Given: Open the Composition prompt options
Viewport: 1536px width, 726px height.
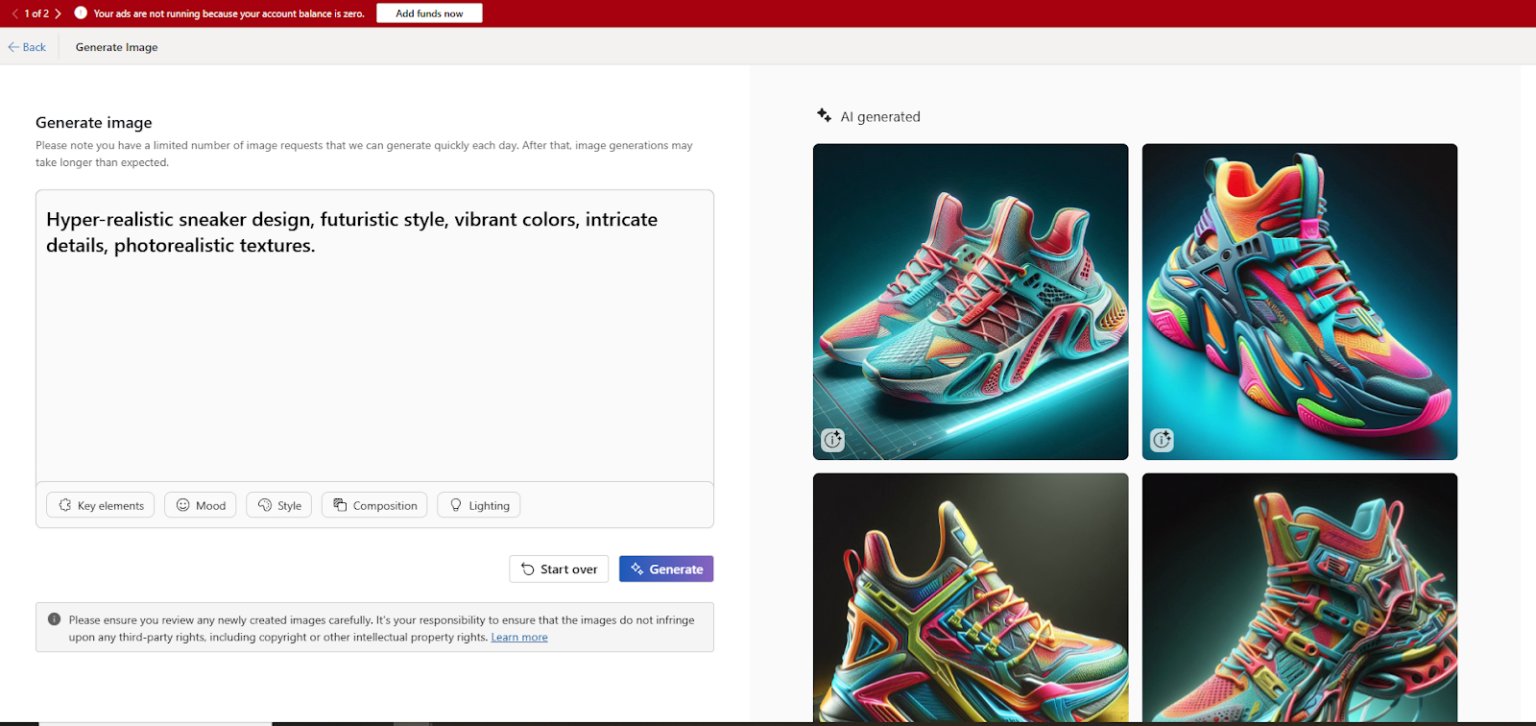Looking at the screenshot, I should point(374,505).
